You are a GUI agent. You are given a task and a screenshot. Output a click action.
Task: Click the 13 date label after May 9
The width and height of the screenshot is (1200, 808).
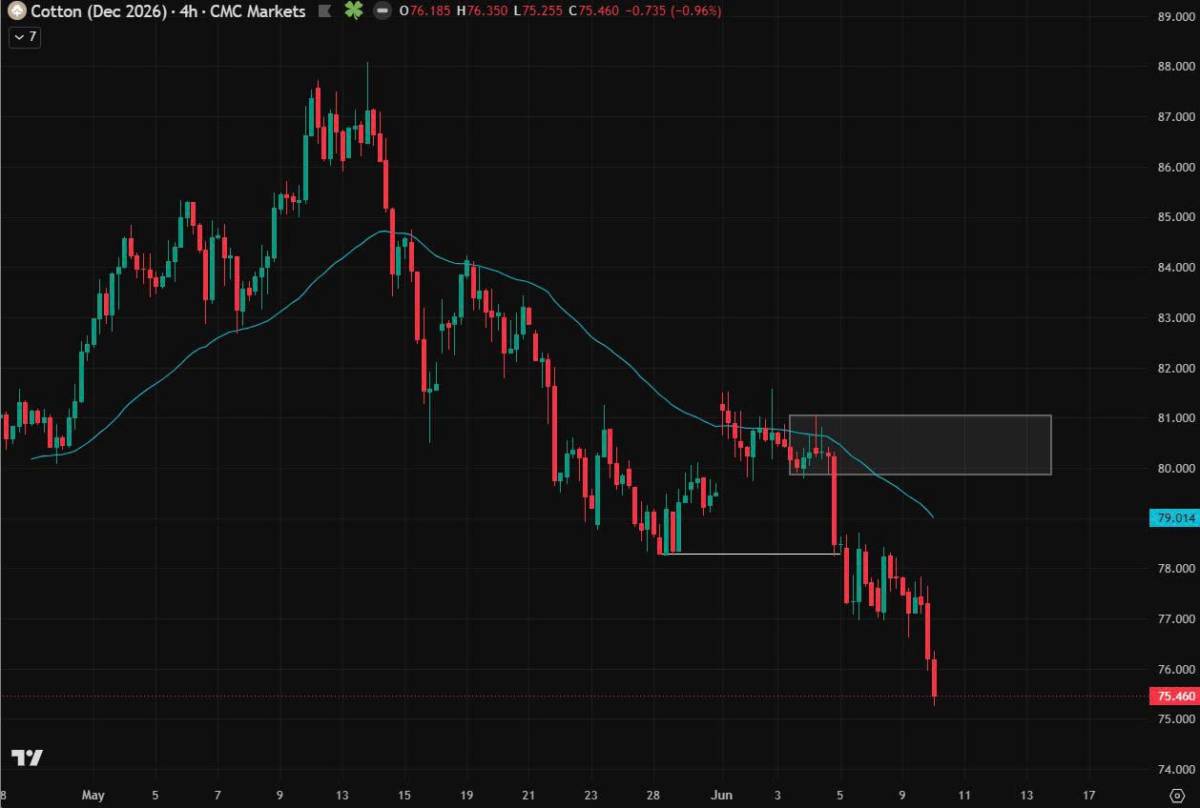(x=342, y=796)
